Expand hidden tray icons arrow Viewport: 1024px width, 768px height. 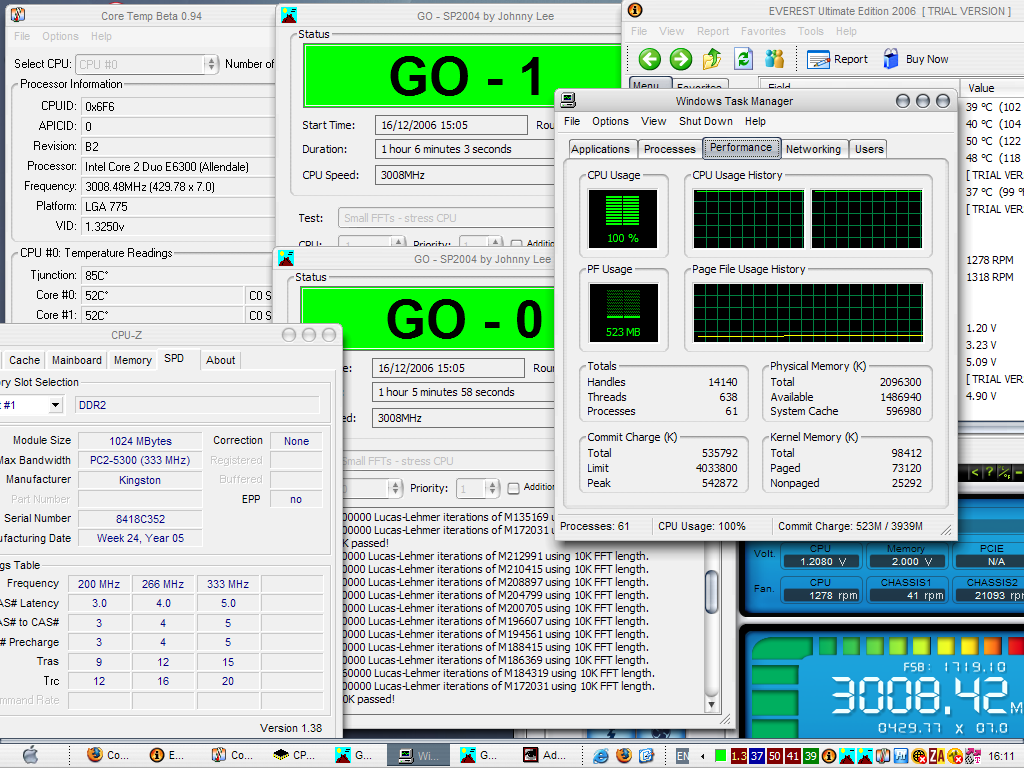point(703,756)
